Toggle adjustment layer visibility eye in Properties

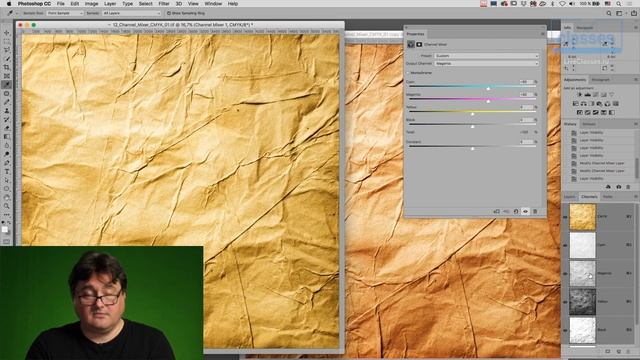(x=525, y=211)
